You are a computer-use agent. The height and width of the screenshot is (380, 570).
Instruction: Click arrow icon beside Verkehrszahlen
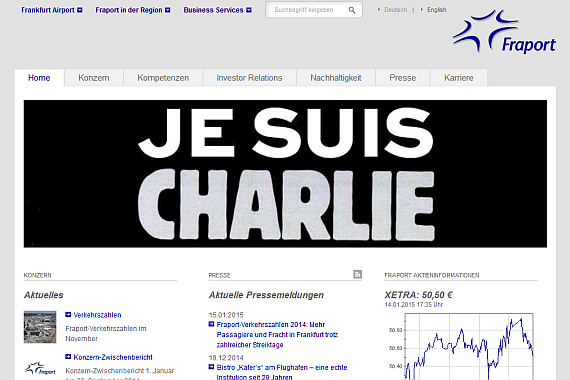[68, 315]
